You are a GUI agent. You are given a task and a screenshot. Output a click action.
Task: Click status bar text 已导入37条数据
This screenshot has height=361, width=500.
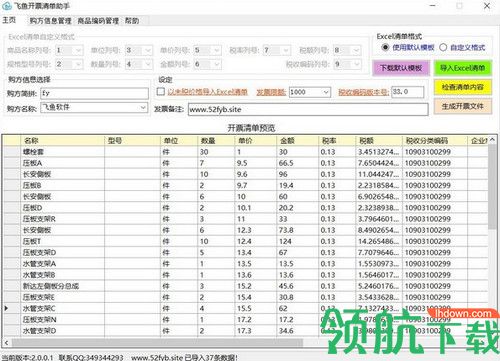pyautogui.click(x=211, y=357)
